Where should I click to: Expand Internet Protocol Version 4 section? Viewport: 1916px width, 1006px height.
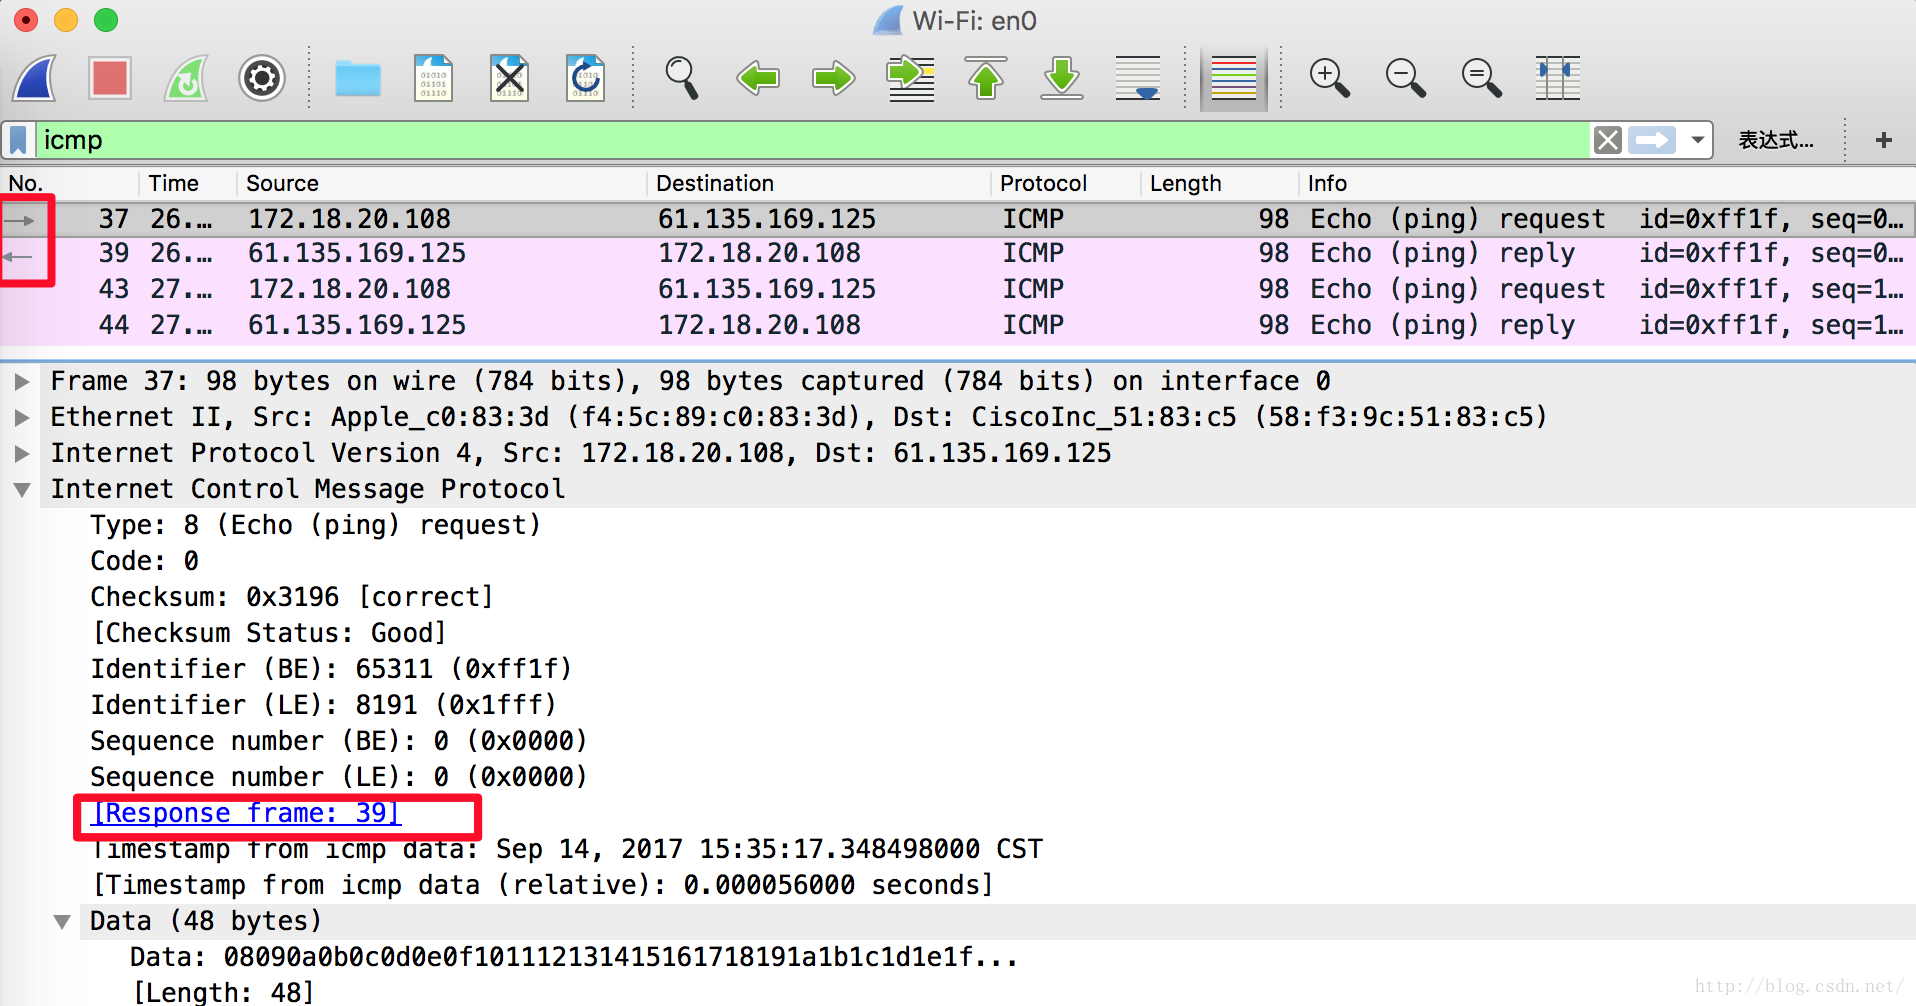click(x=21, y=453)
